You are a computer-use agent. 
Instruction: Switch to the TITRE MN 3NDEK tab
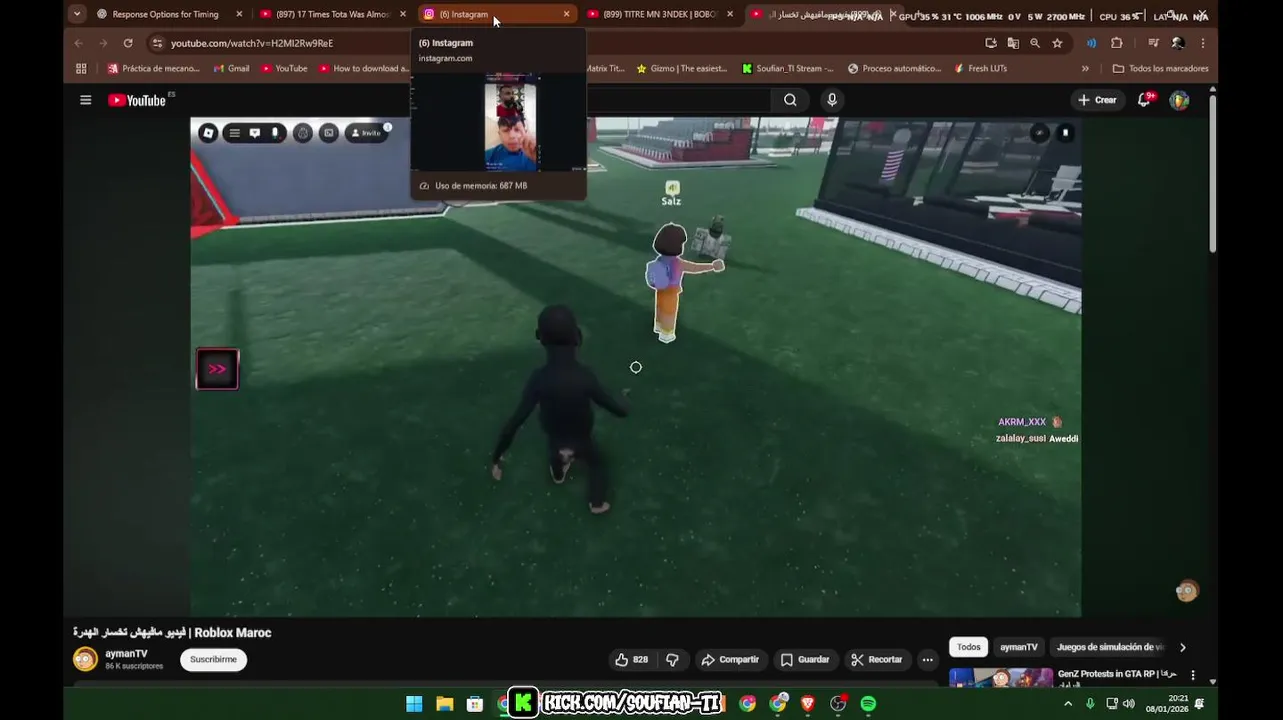coord(660,14)
